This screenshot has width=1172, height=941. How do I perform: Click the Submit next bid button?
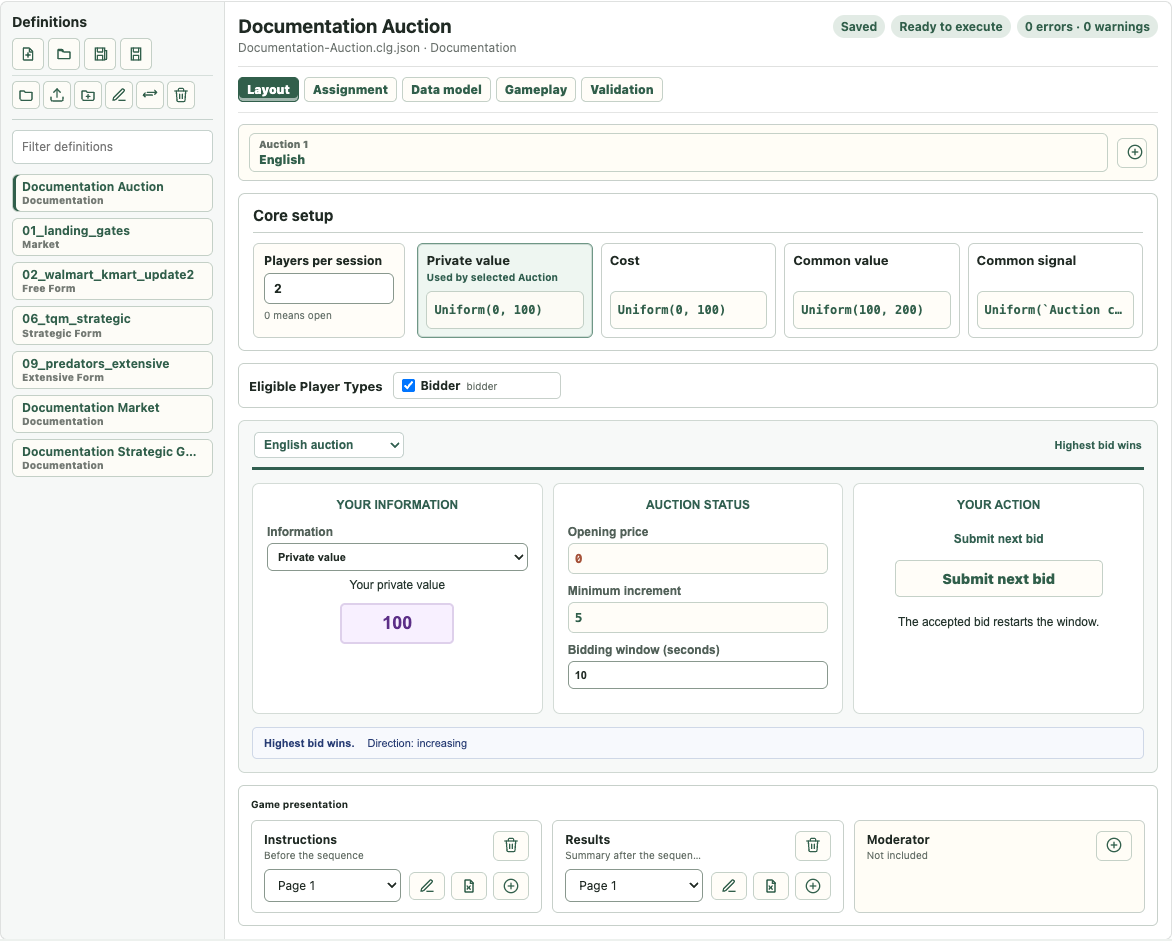tap(999, 579)
